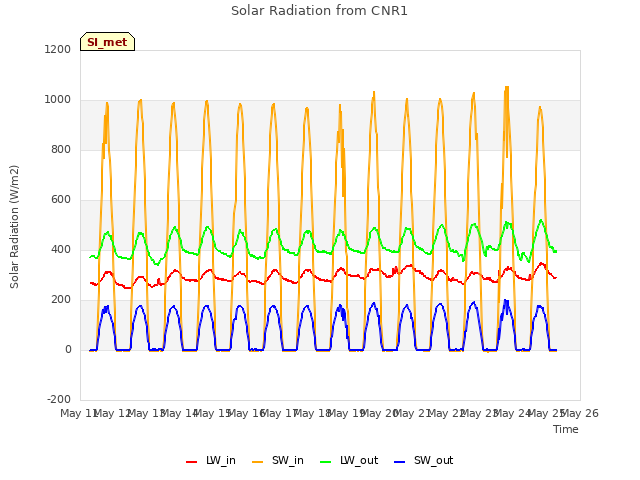
Task: Click the y-axis title Solar Radiation (W/m2)
Action: [x=14, y=227]
